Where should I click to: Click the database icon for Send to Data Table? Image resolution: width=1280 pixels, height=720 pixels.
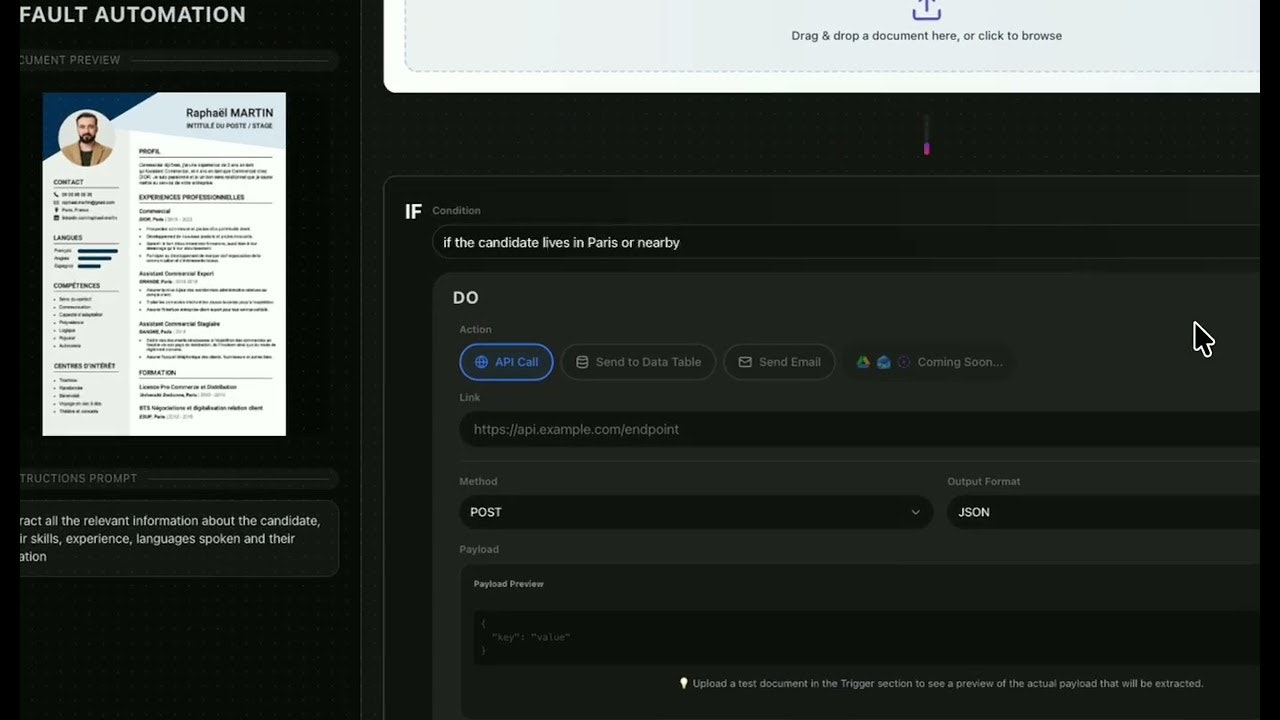tap(581, 362)
